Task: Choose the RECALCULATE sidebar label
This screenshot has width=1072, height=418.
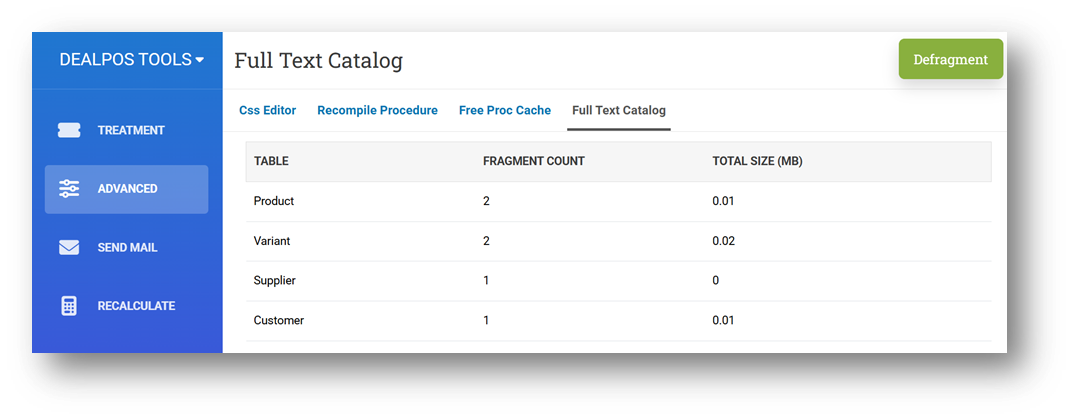Action: coord(136,306)
